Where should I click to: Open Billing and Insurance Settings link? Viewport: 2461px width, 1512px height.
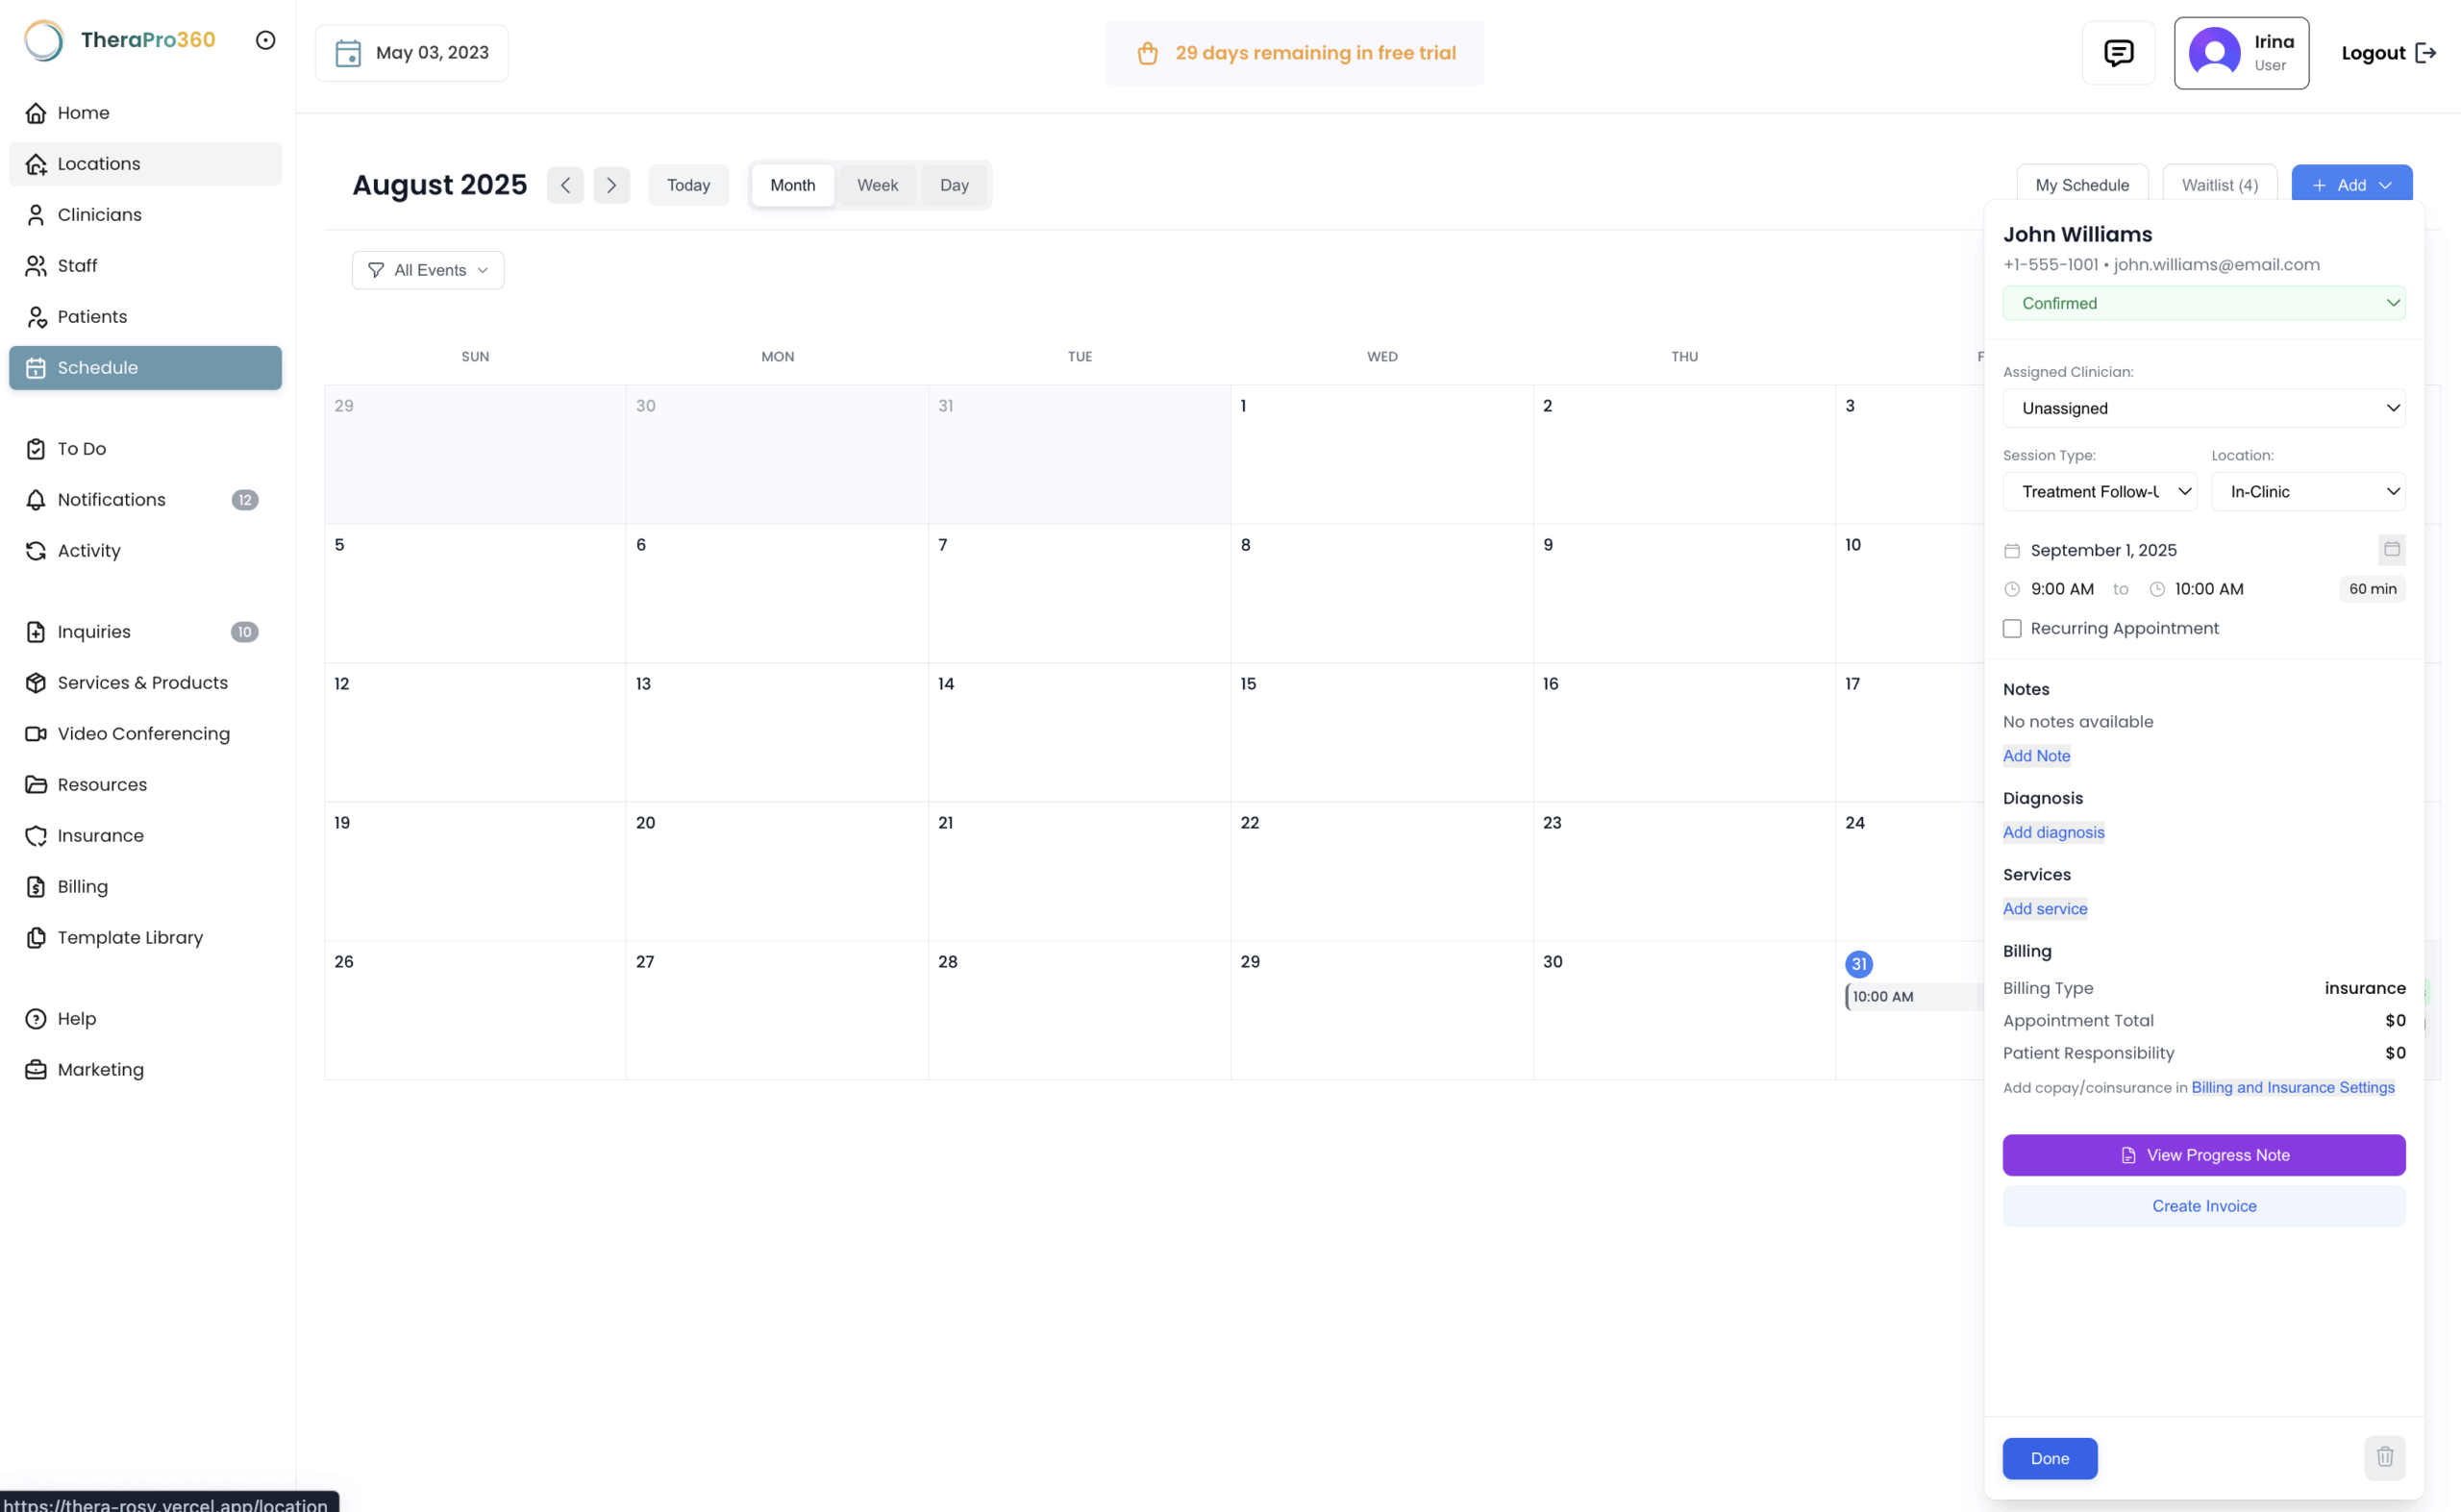(x=2292, y=1087)
